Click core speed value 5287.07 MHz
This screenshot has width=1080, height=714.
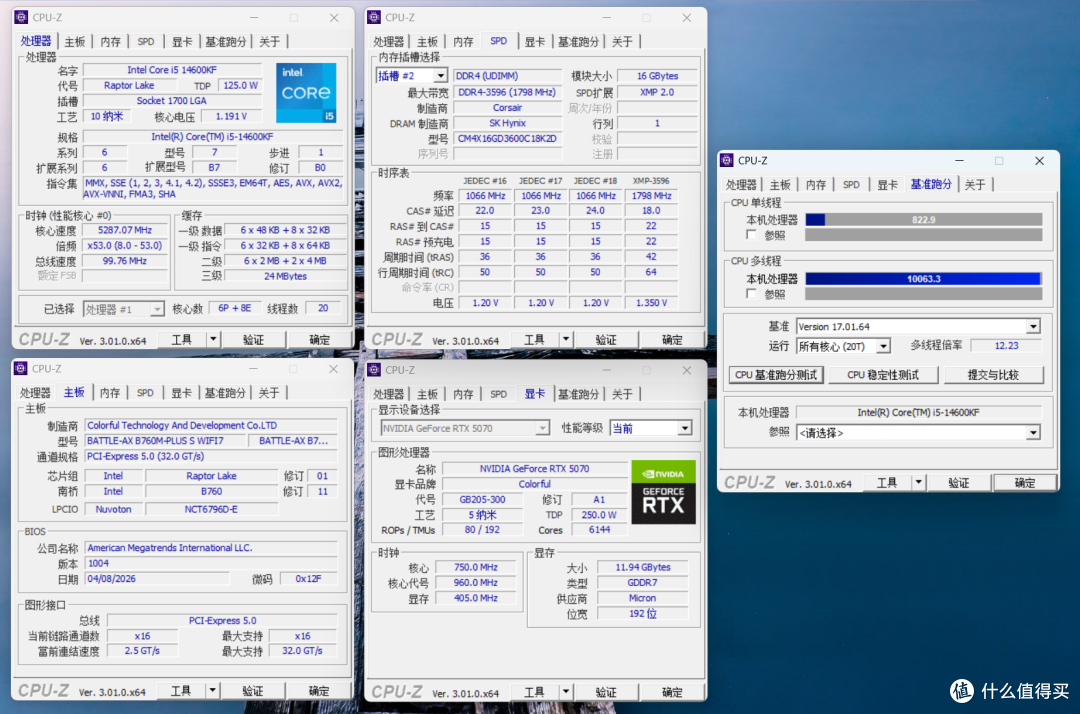tap(125, 230)
